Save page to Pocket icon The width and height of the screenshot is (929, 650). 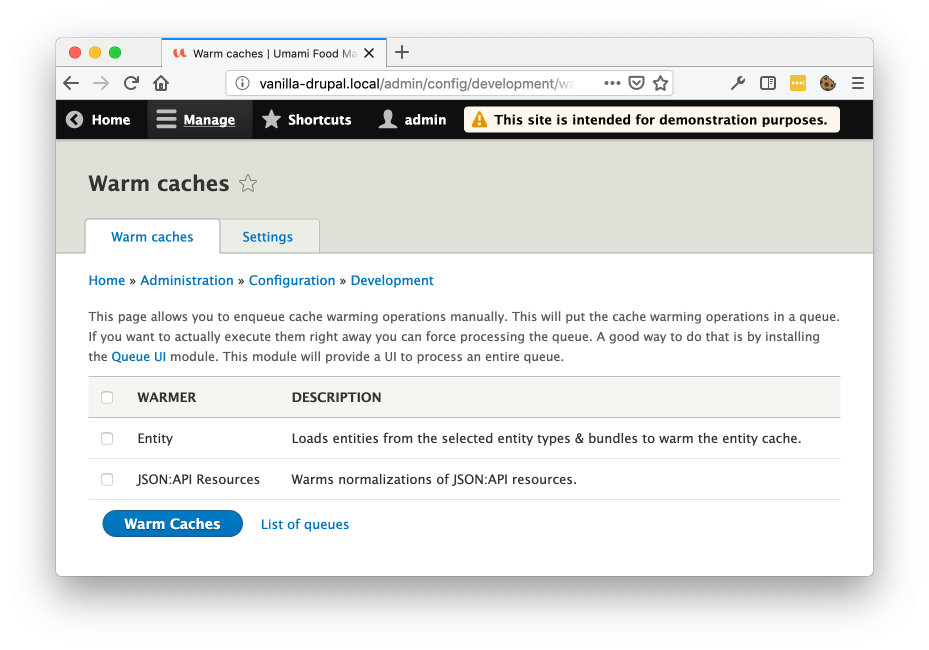636,84
